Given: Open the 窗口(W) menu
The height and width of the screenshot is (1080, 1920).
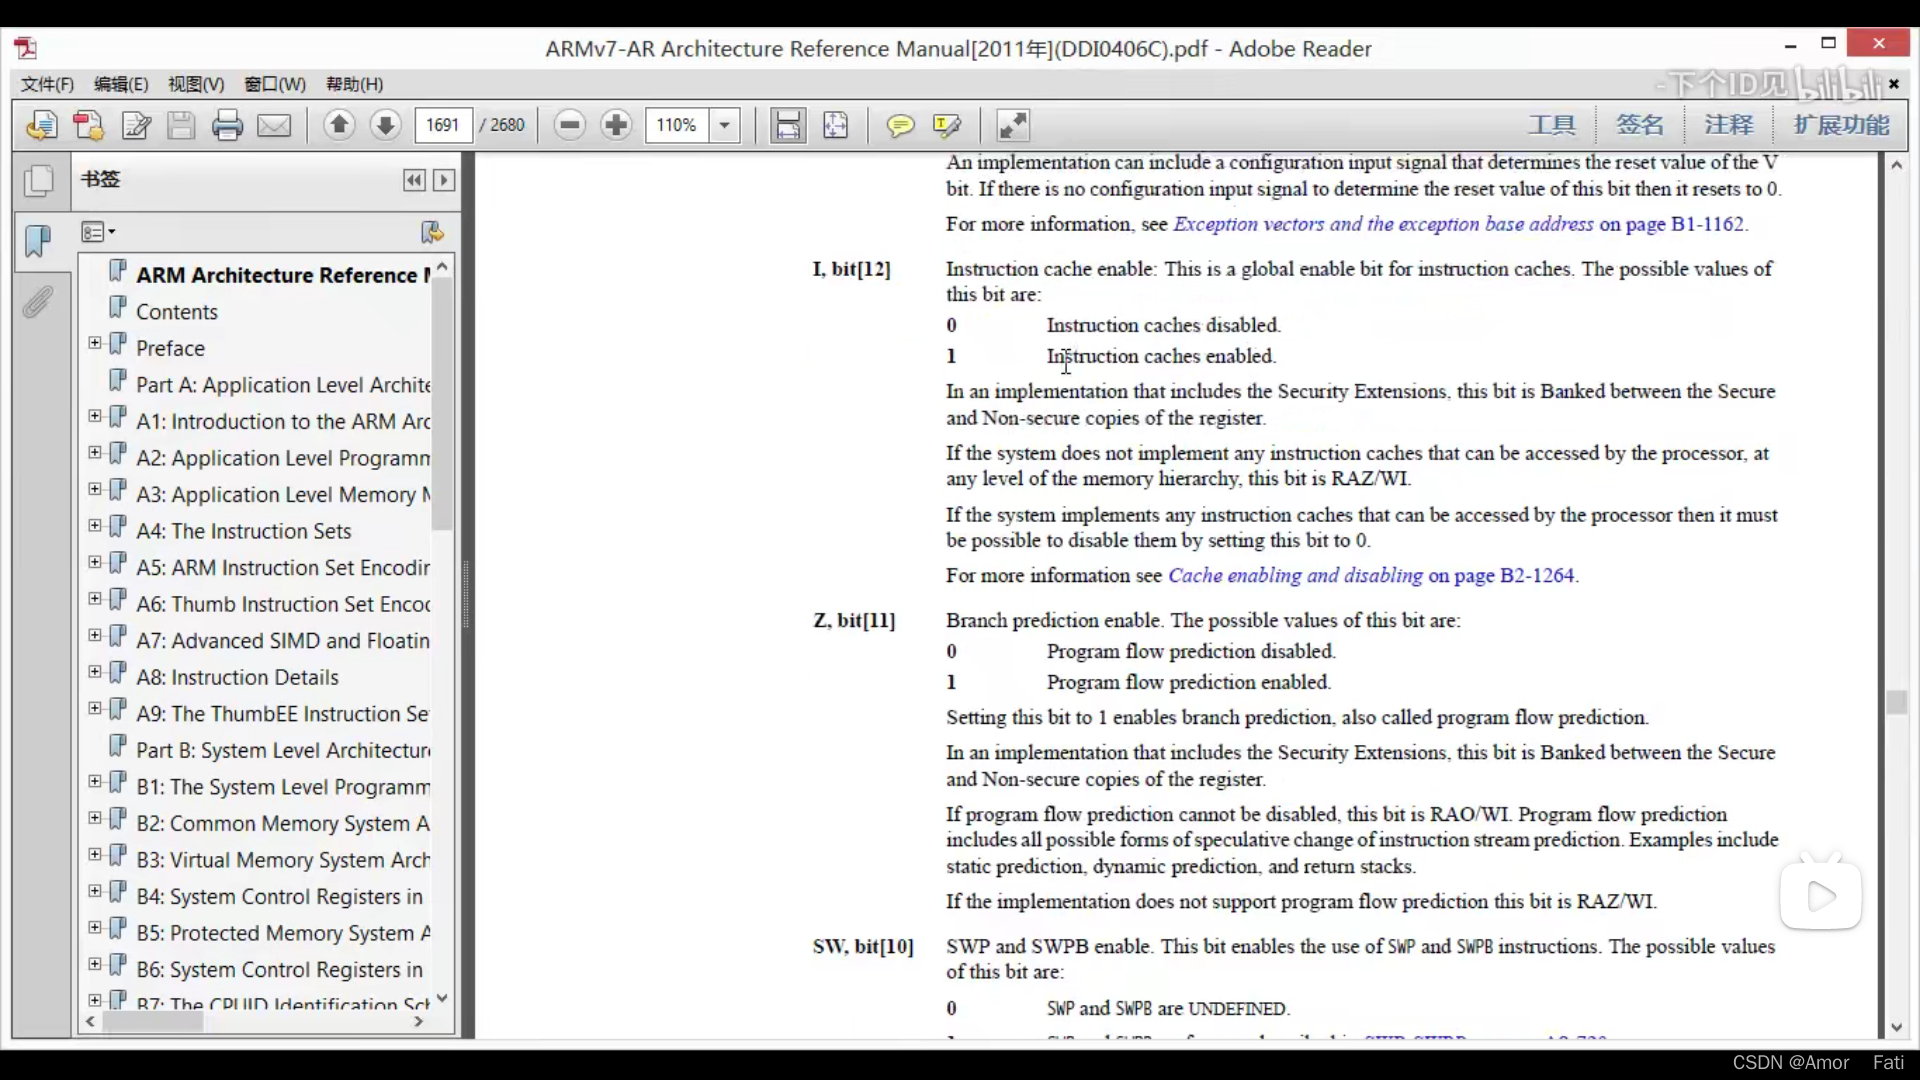Looking at the screenshot, I should (x=275, y=84).
